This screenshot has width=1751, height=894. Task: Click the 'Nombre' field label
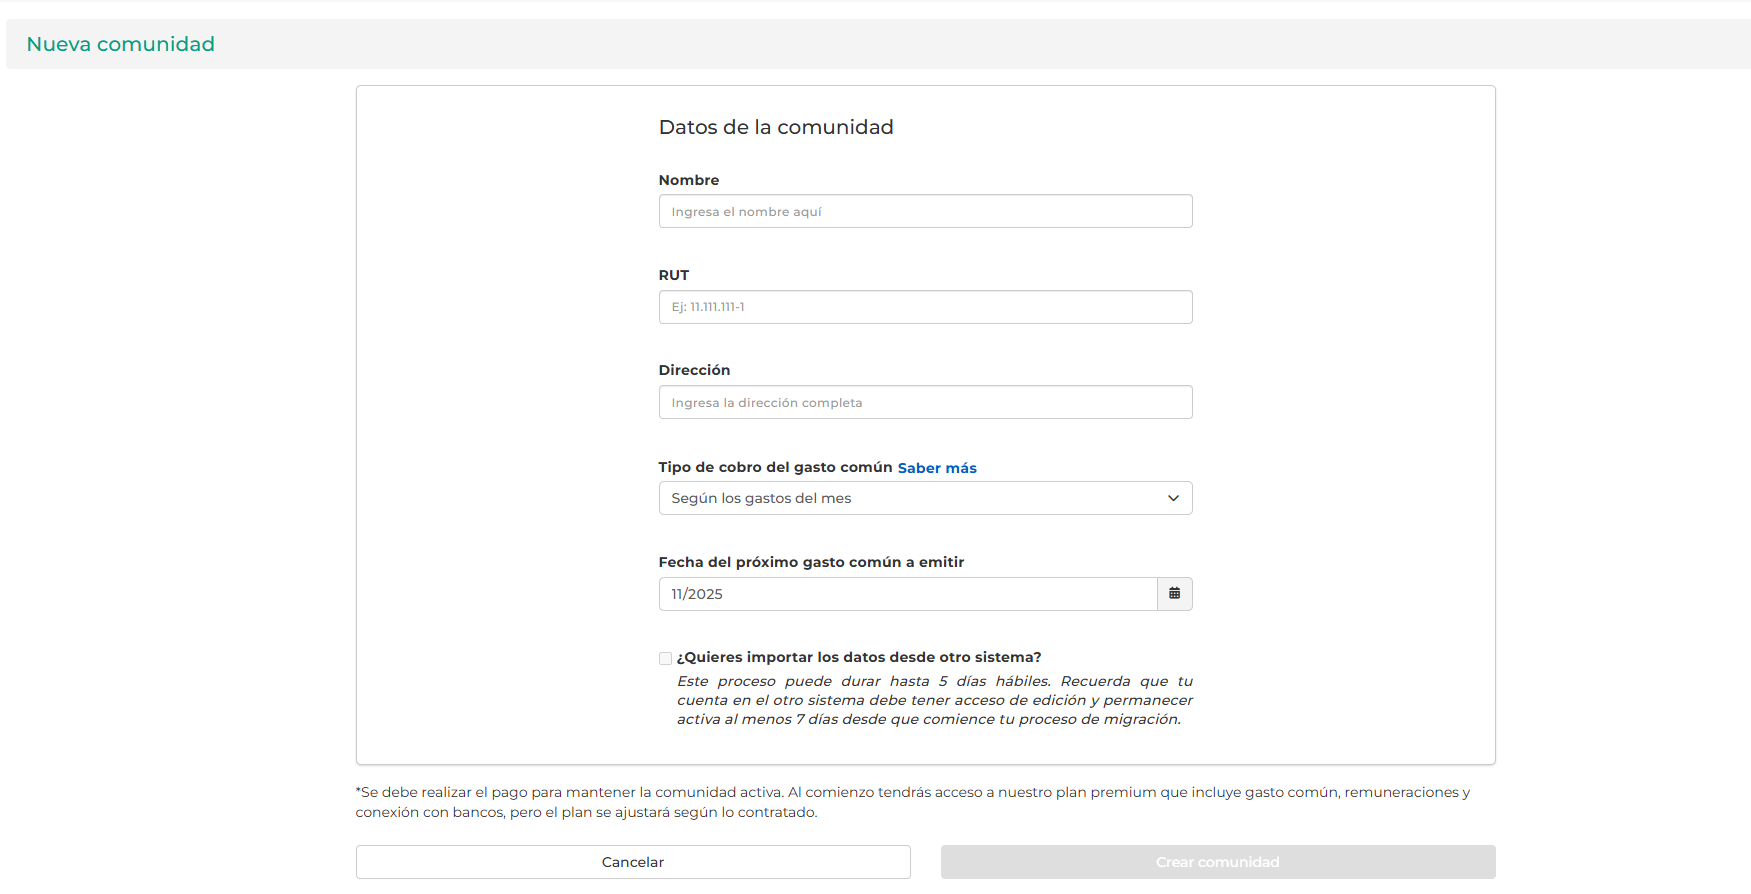688,180
